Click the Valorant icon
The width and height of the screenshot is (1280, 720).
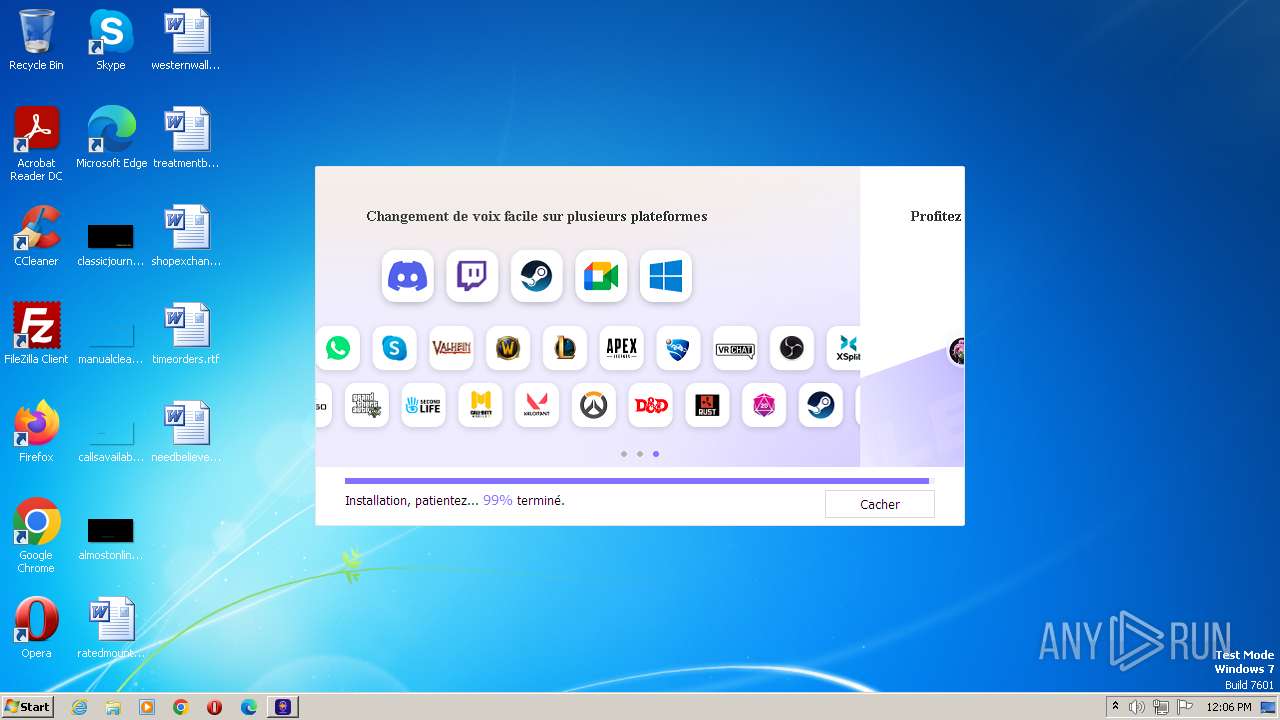[536, 405]
